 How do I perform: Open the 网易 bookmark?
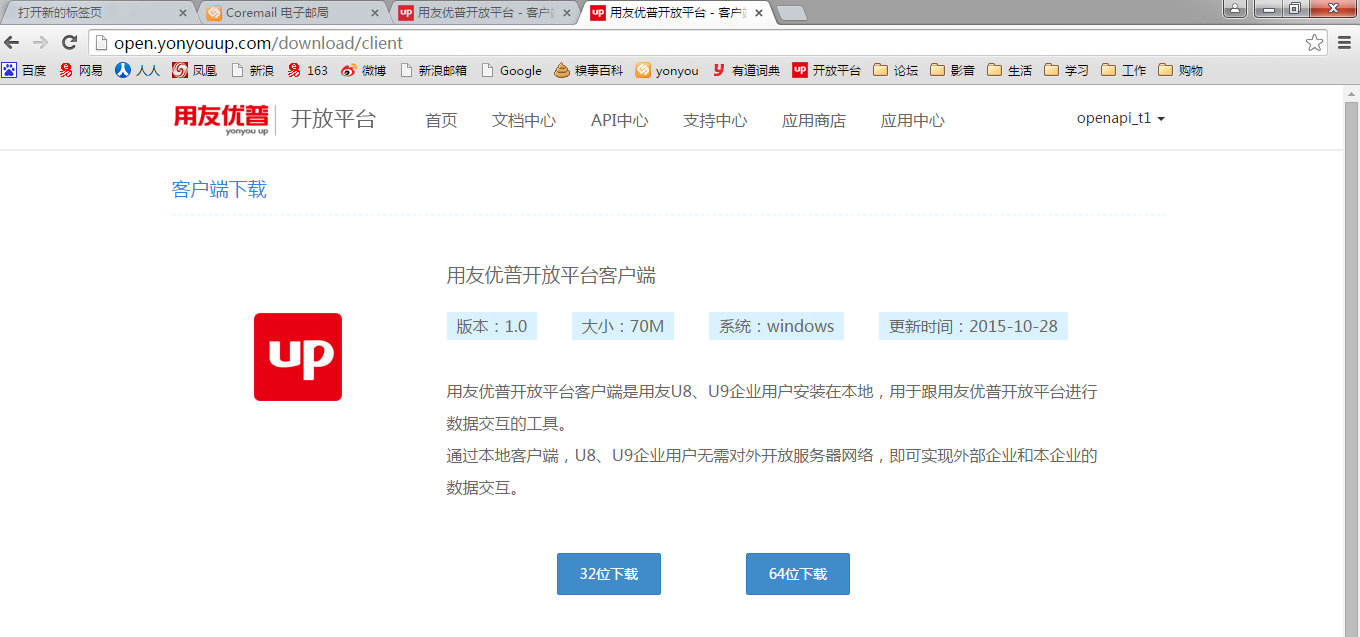81,70
